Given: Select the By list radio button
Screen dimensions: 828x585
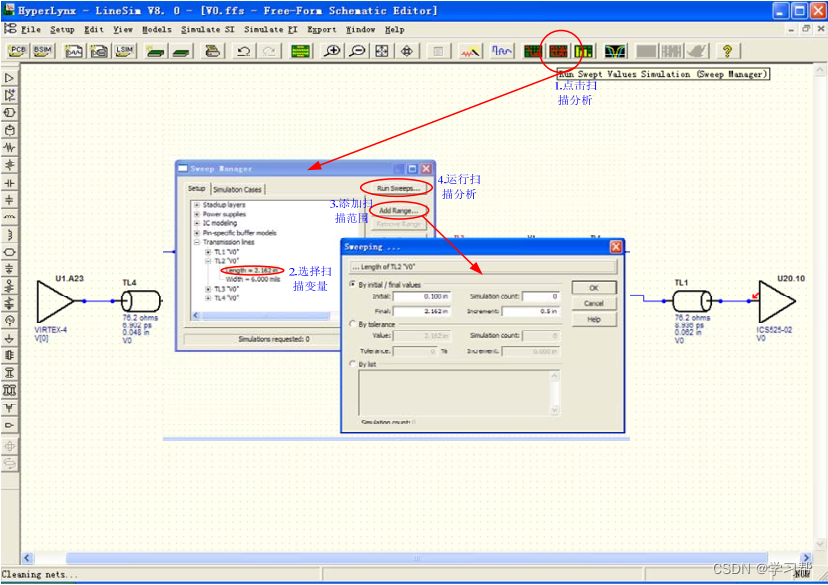Looking at the screenshot, I should click(353, 363).
